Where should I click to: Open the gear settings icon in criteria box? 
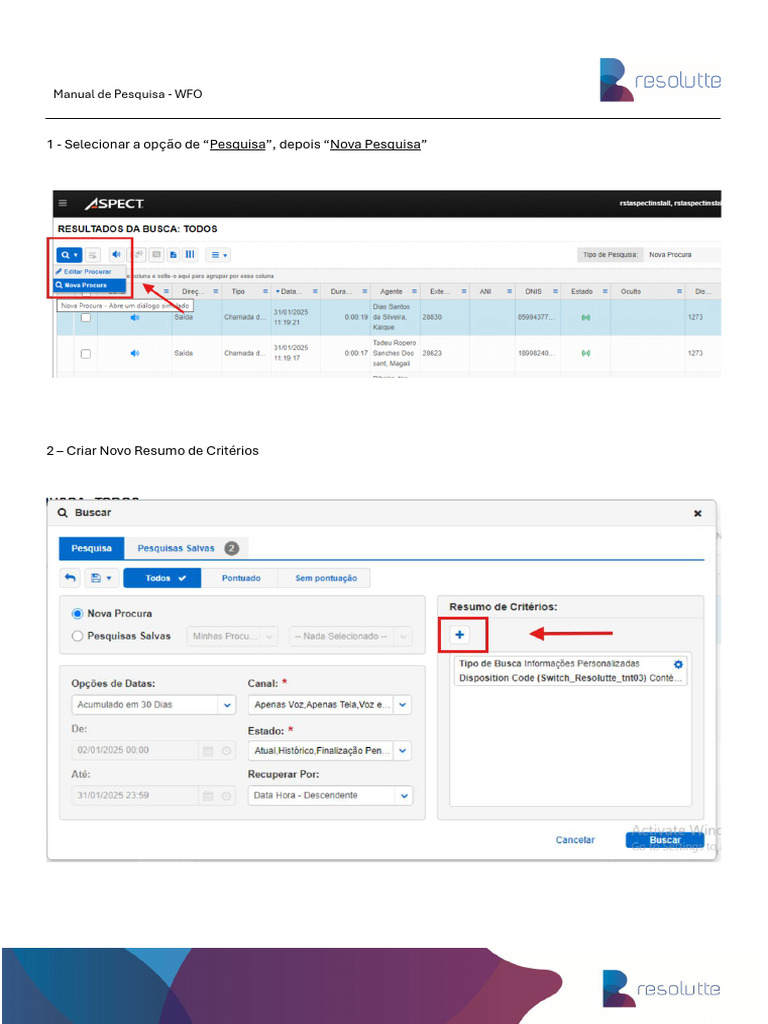pyautogui.click(x=679, y=664)
